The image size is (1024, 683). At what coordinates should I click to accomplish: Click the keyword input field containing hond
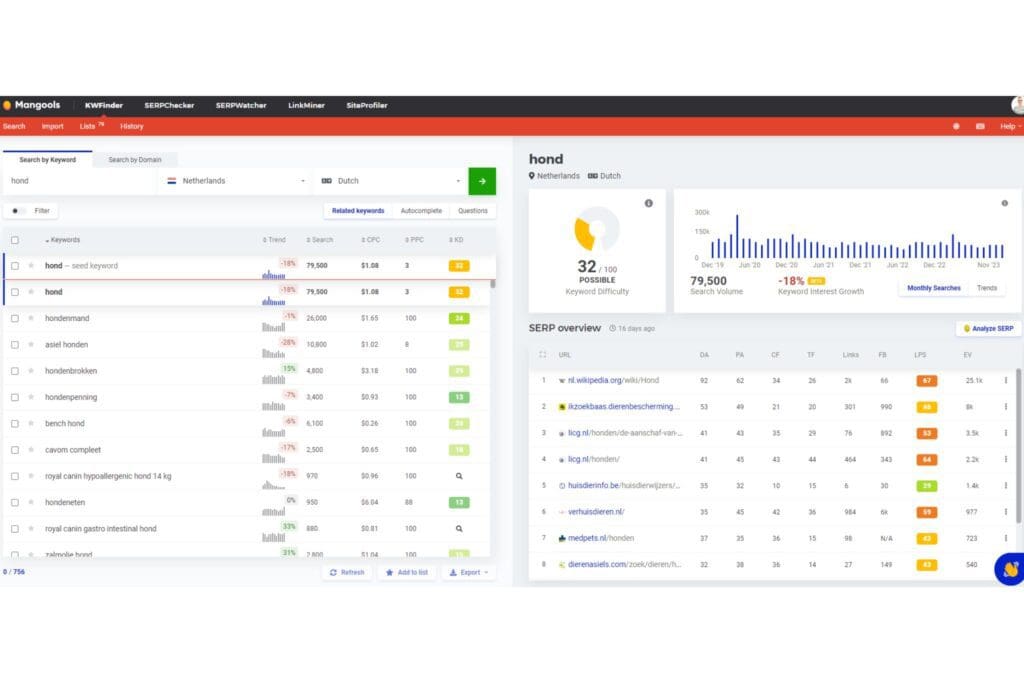pos(80,181)
